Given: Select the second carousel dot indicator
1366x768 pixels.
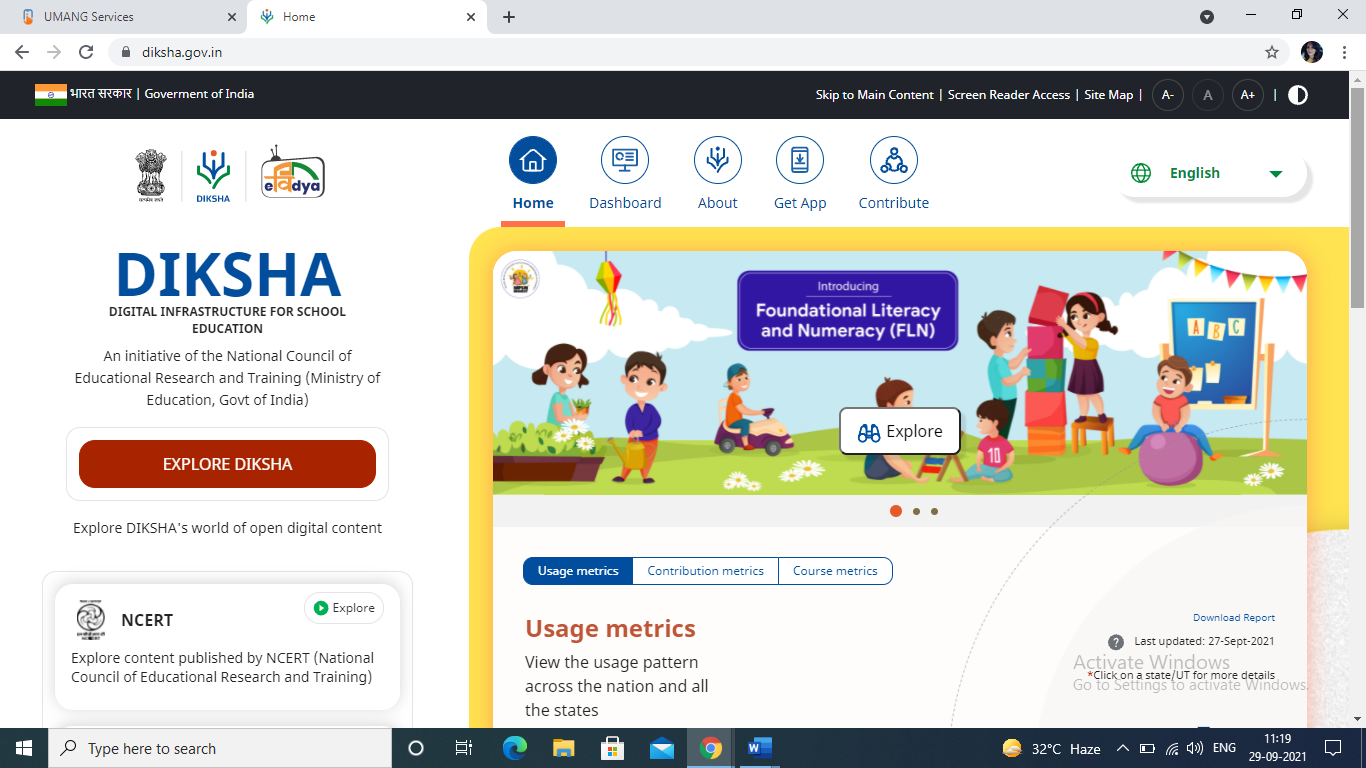Looking at the screenshot, I should click(x=915, y=511).
